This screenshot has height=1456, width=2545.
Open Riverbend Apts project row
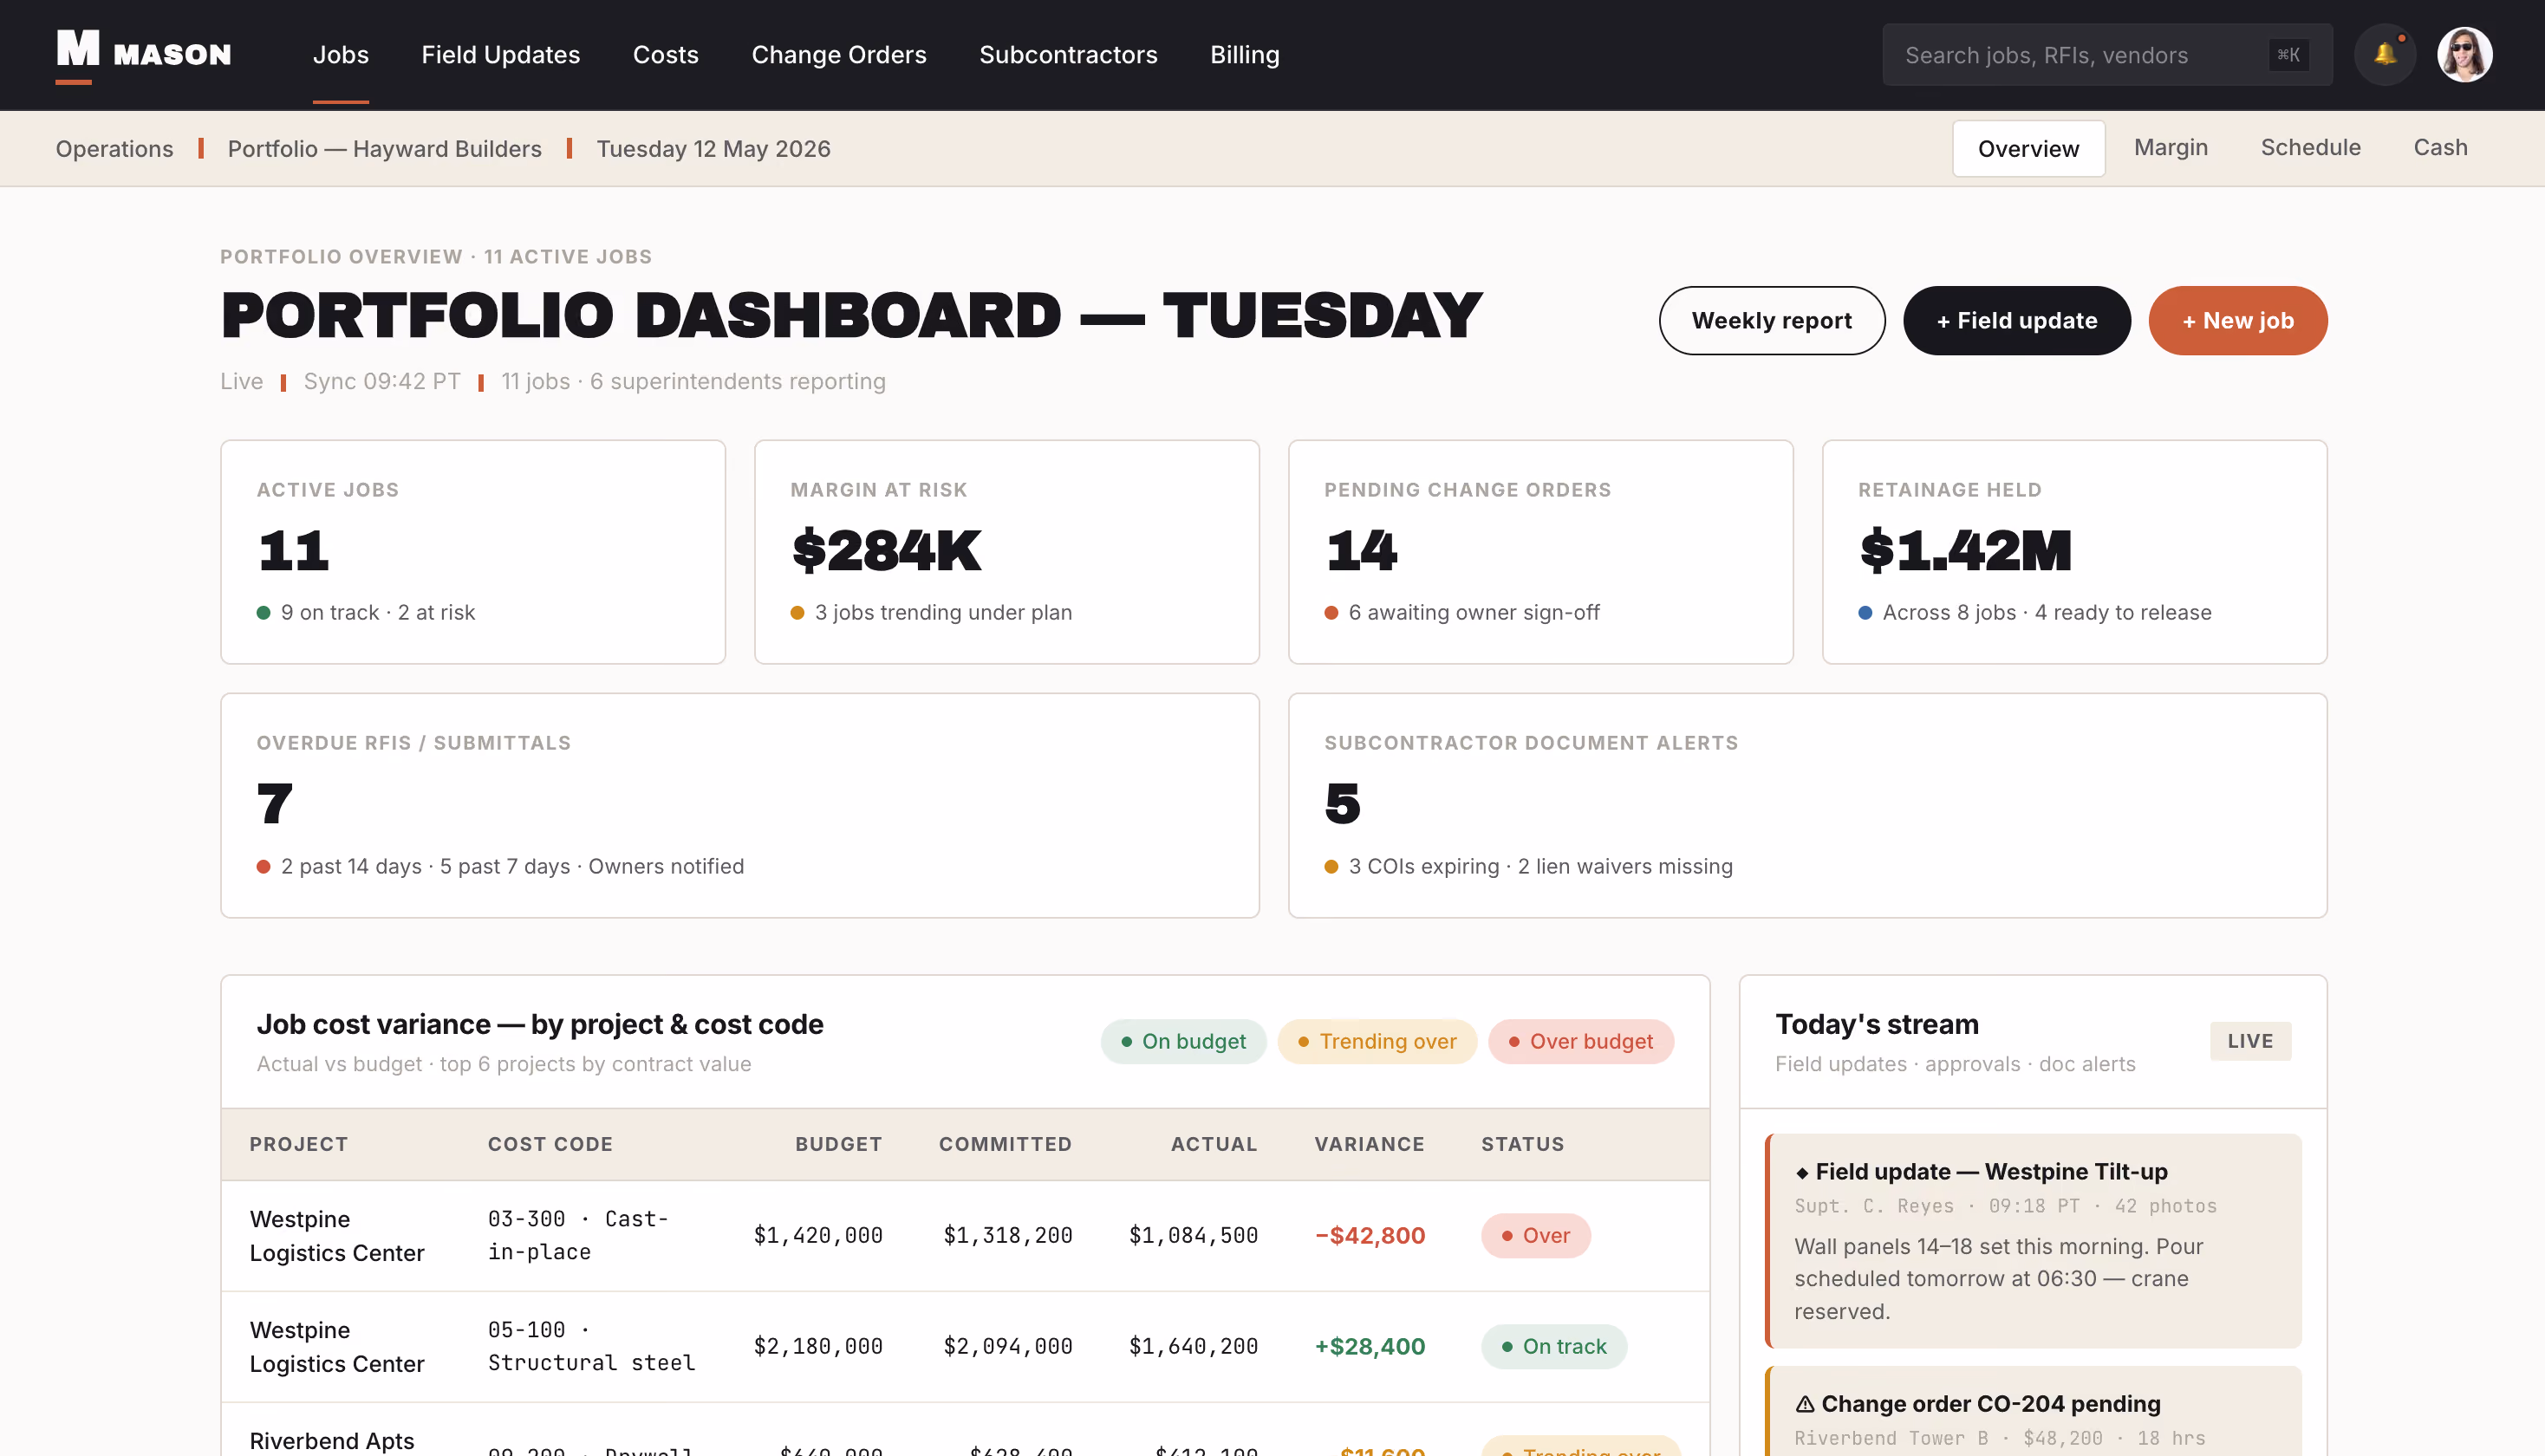point(965,1430)
